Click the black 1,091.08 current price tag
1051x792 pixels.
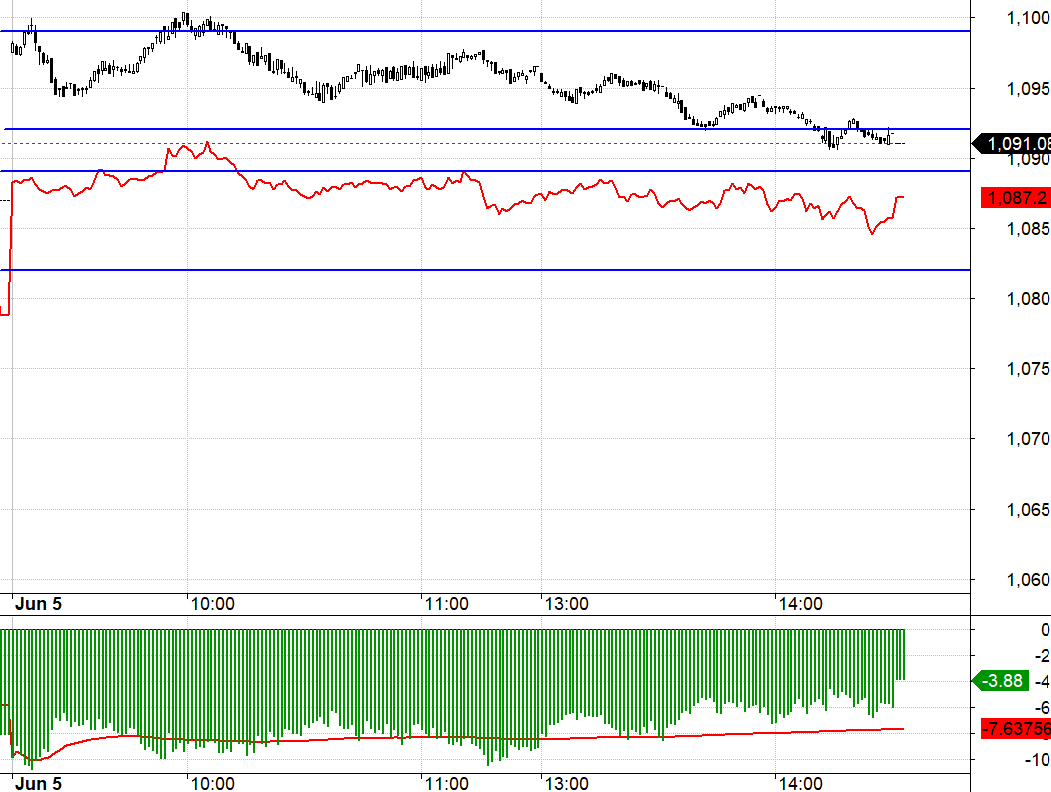click(x=1016, y=145)
